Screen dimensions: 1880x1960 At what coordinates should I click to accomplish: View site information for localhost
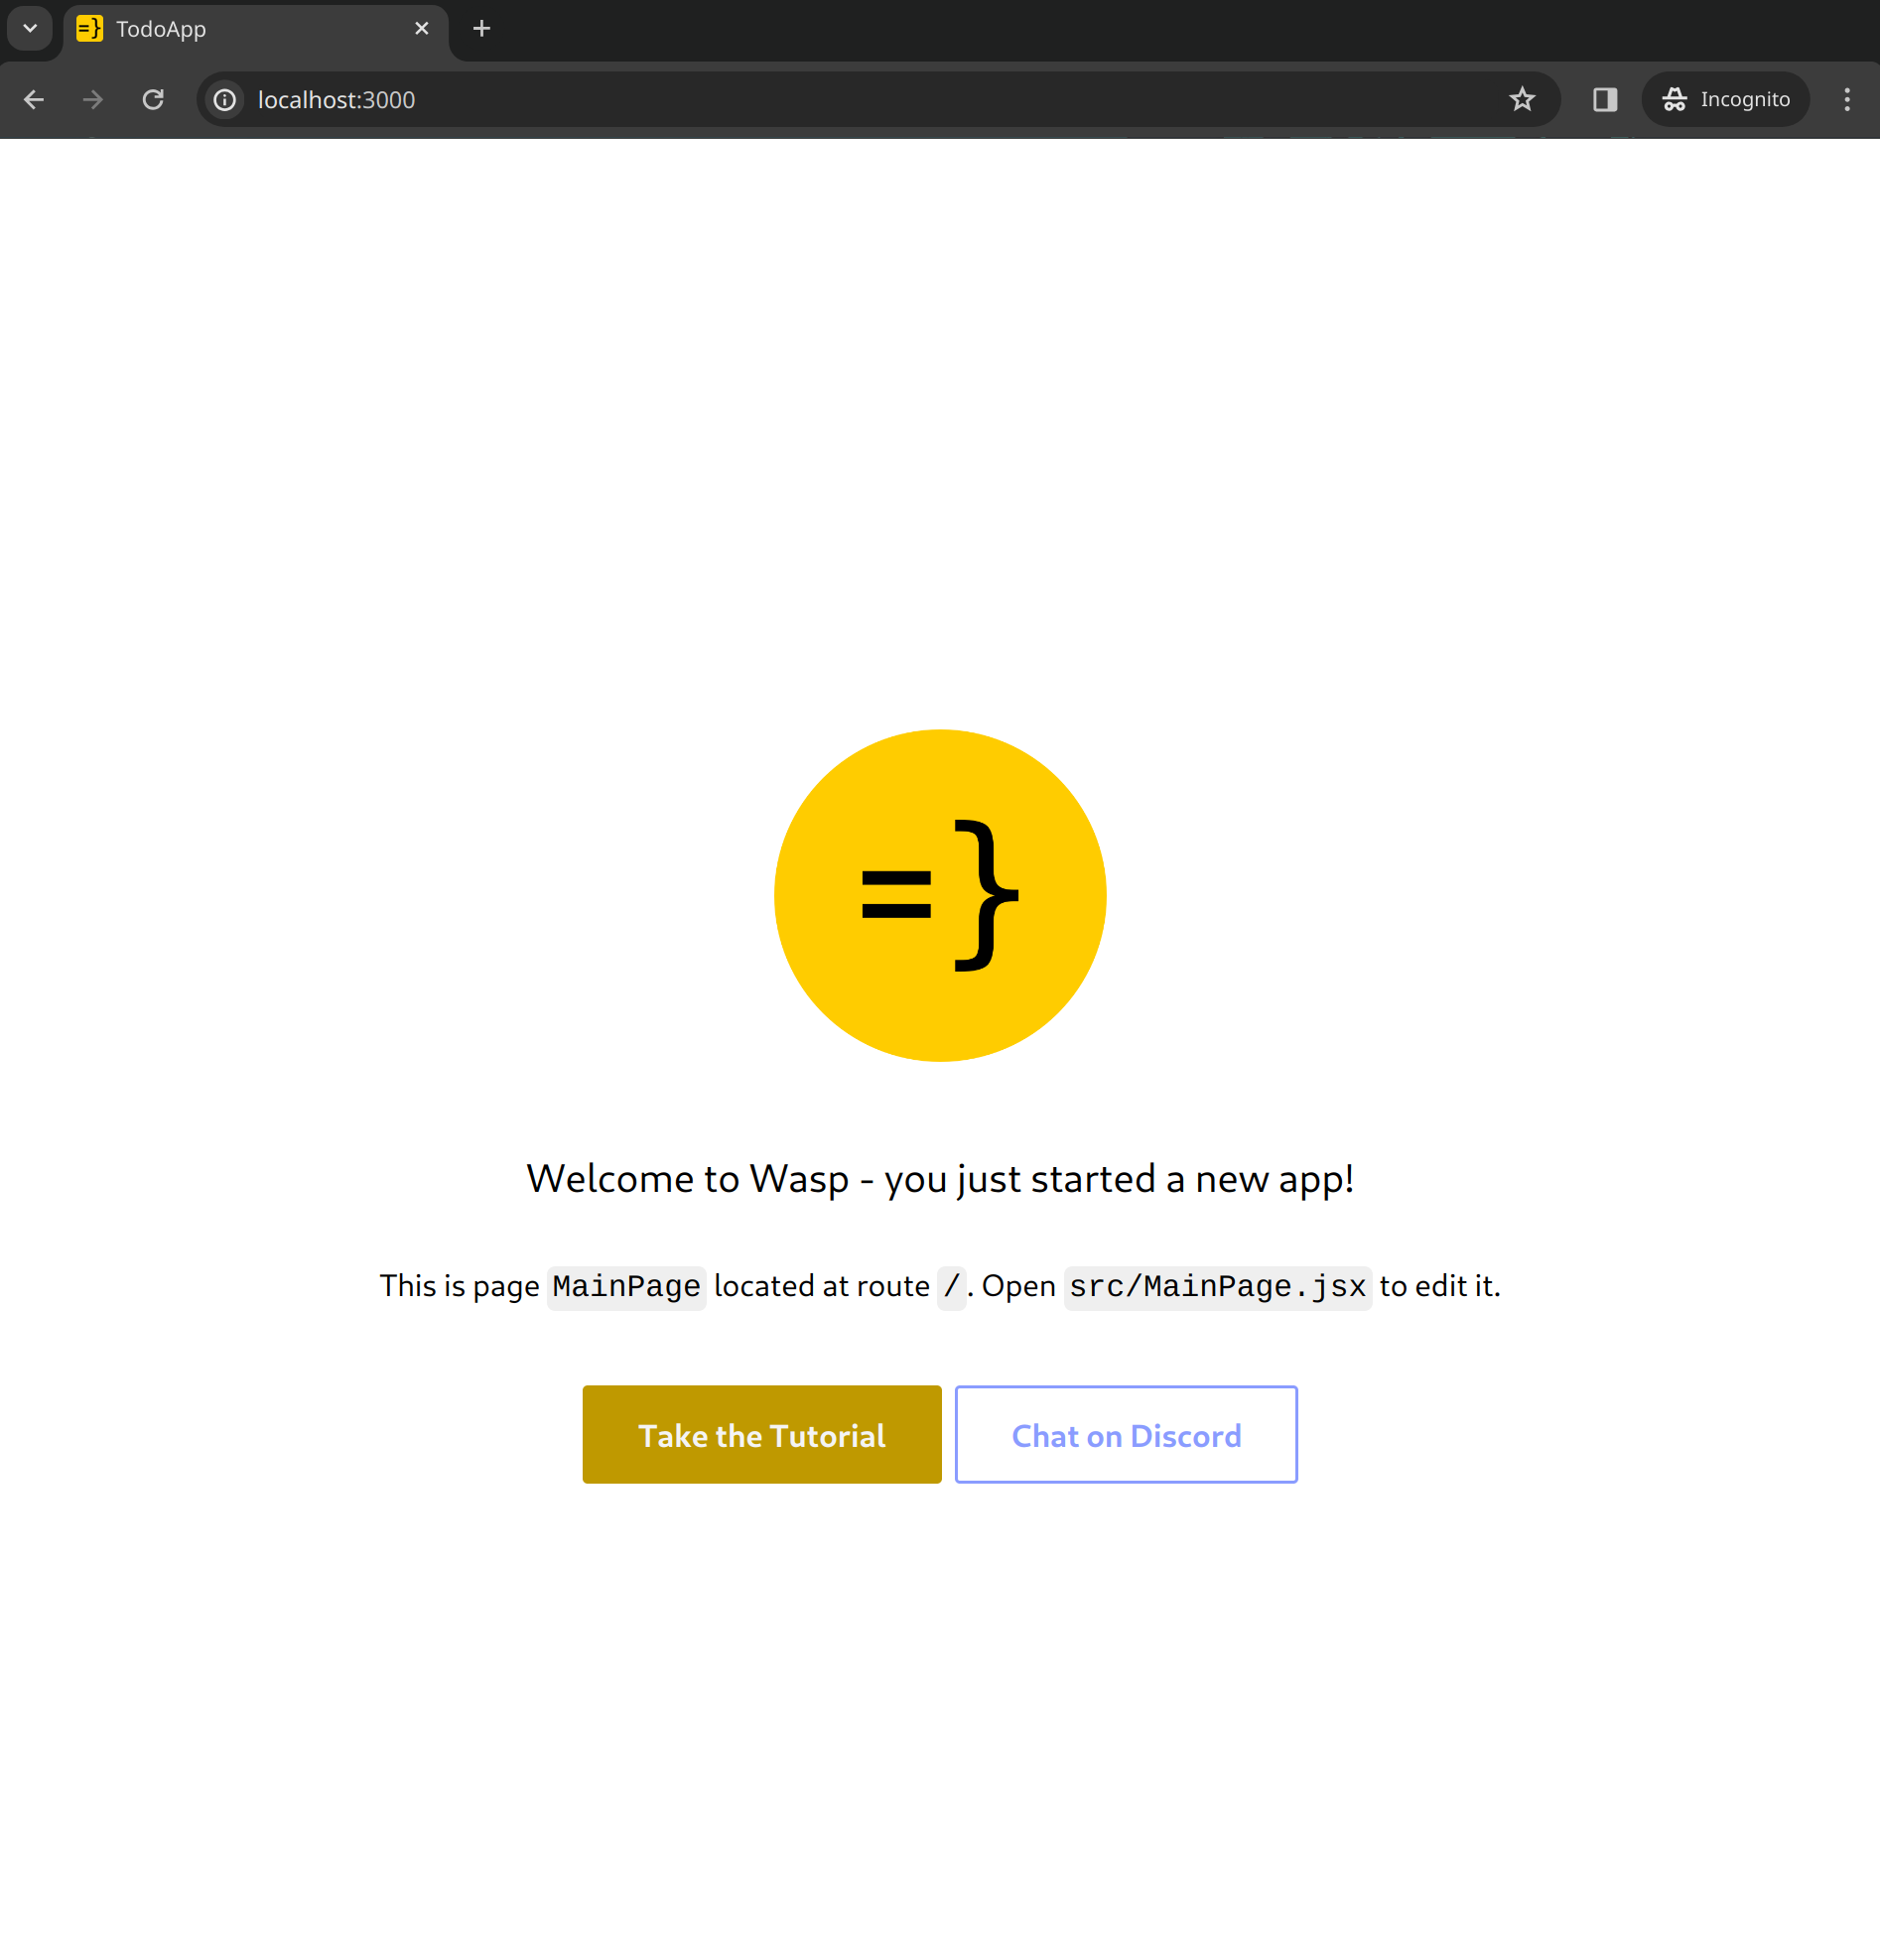coord(226,99)
